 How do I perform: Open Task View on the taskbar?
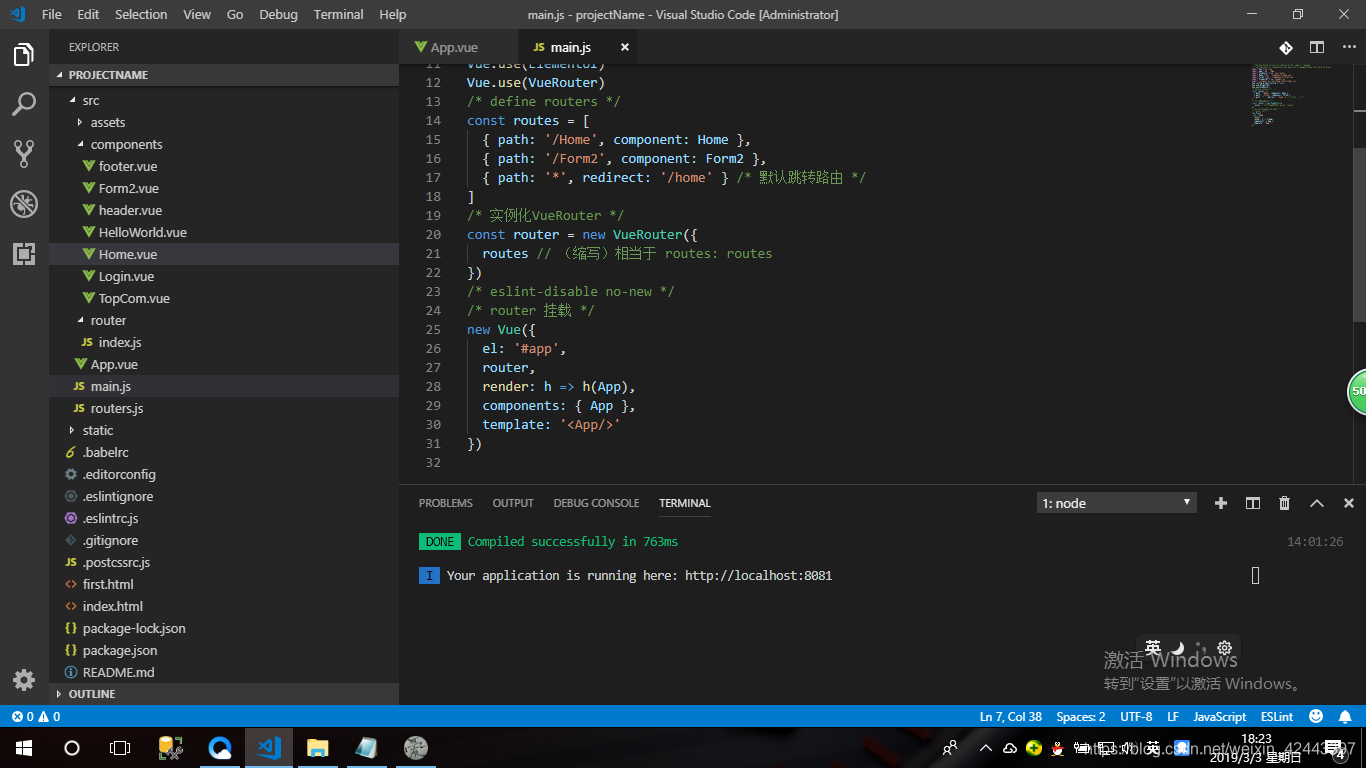tap(120, 748)
